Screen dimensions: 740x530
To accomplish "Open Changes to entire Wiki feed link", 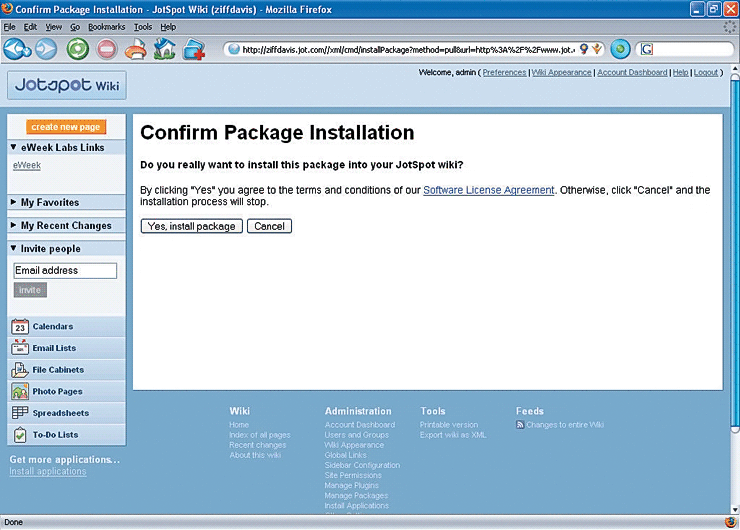I will pyautogui.click(x=565, y=425).
